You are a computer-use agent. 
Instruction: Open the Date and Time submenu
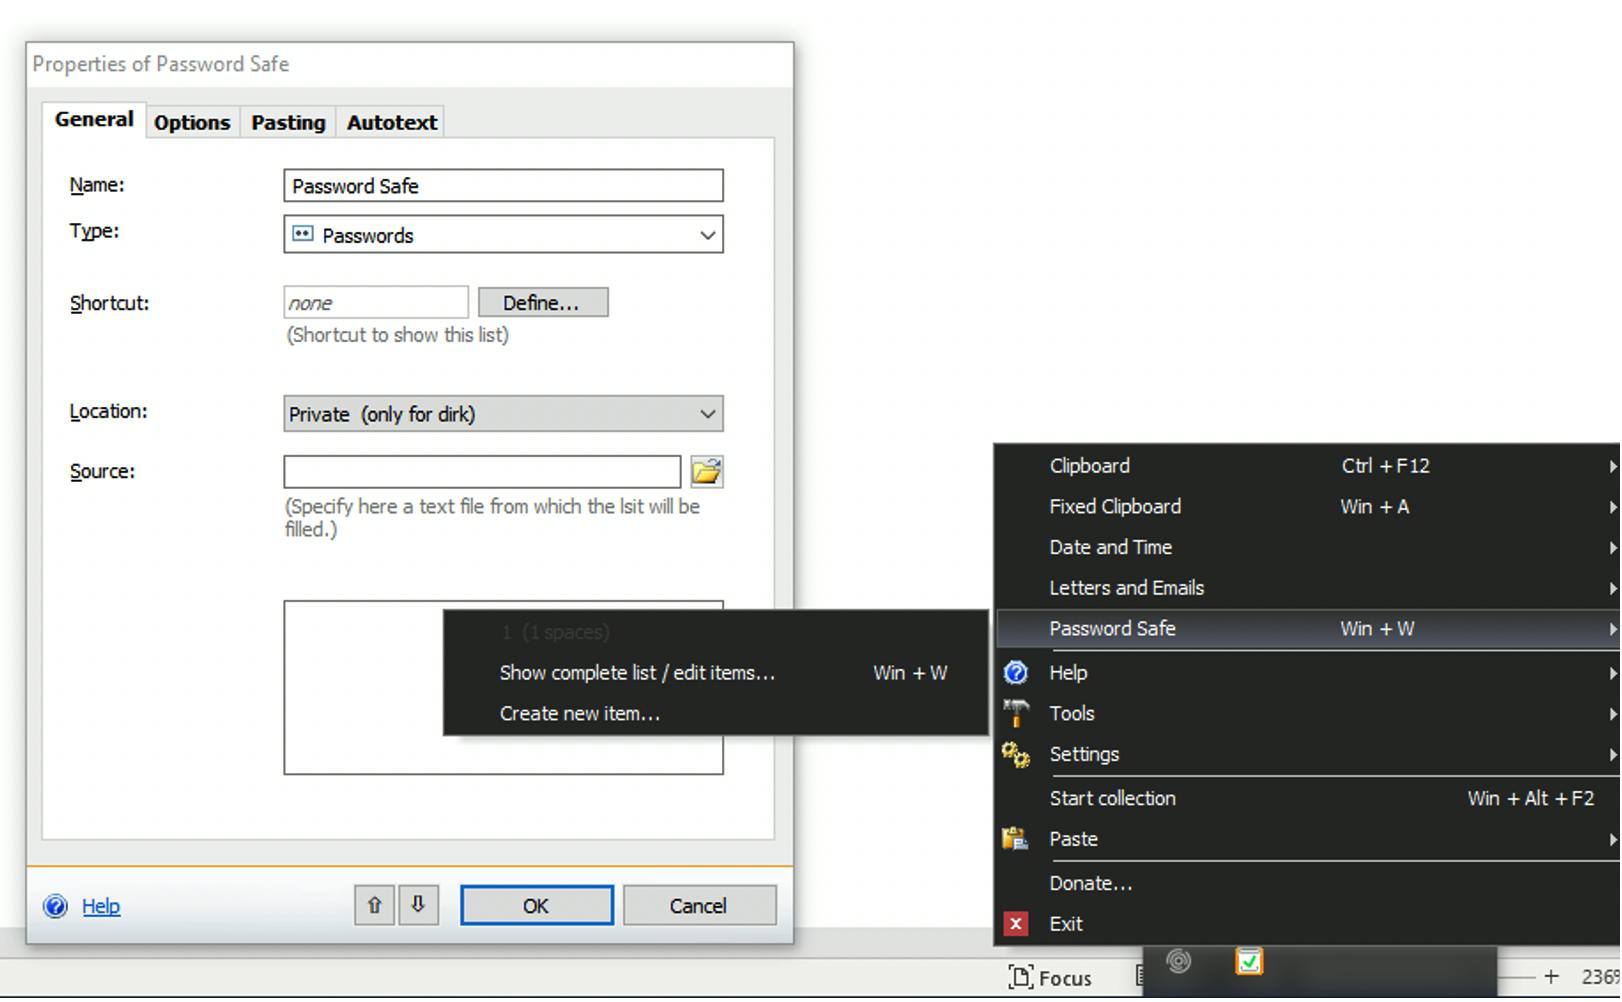pos(1307,548)
